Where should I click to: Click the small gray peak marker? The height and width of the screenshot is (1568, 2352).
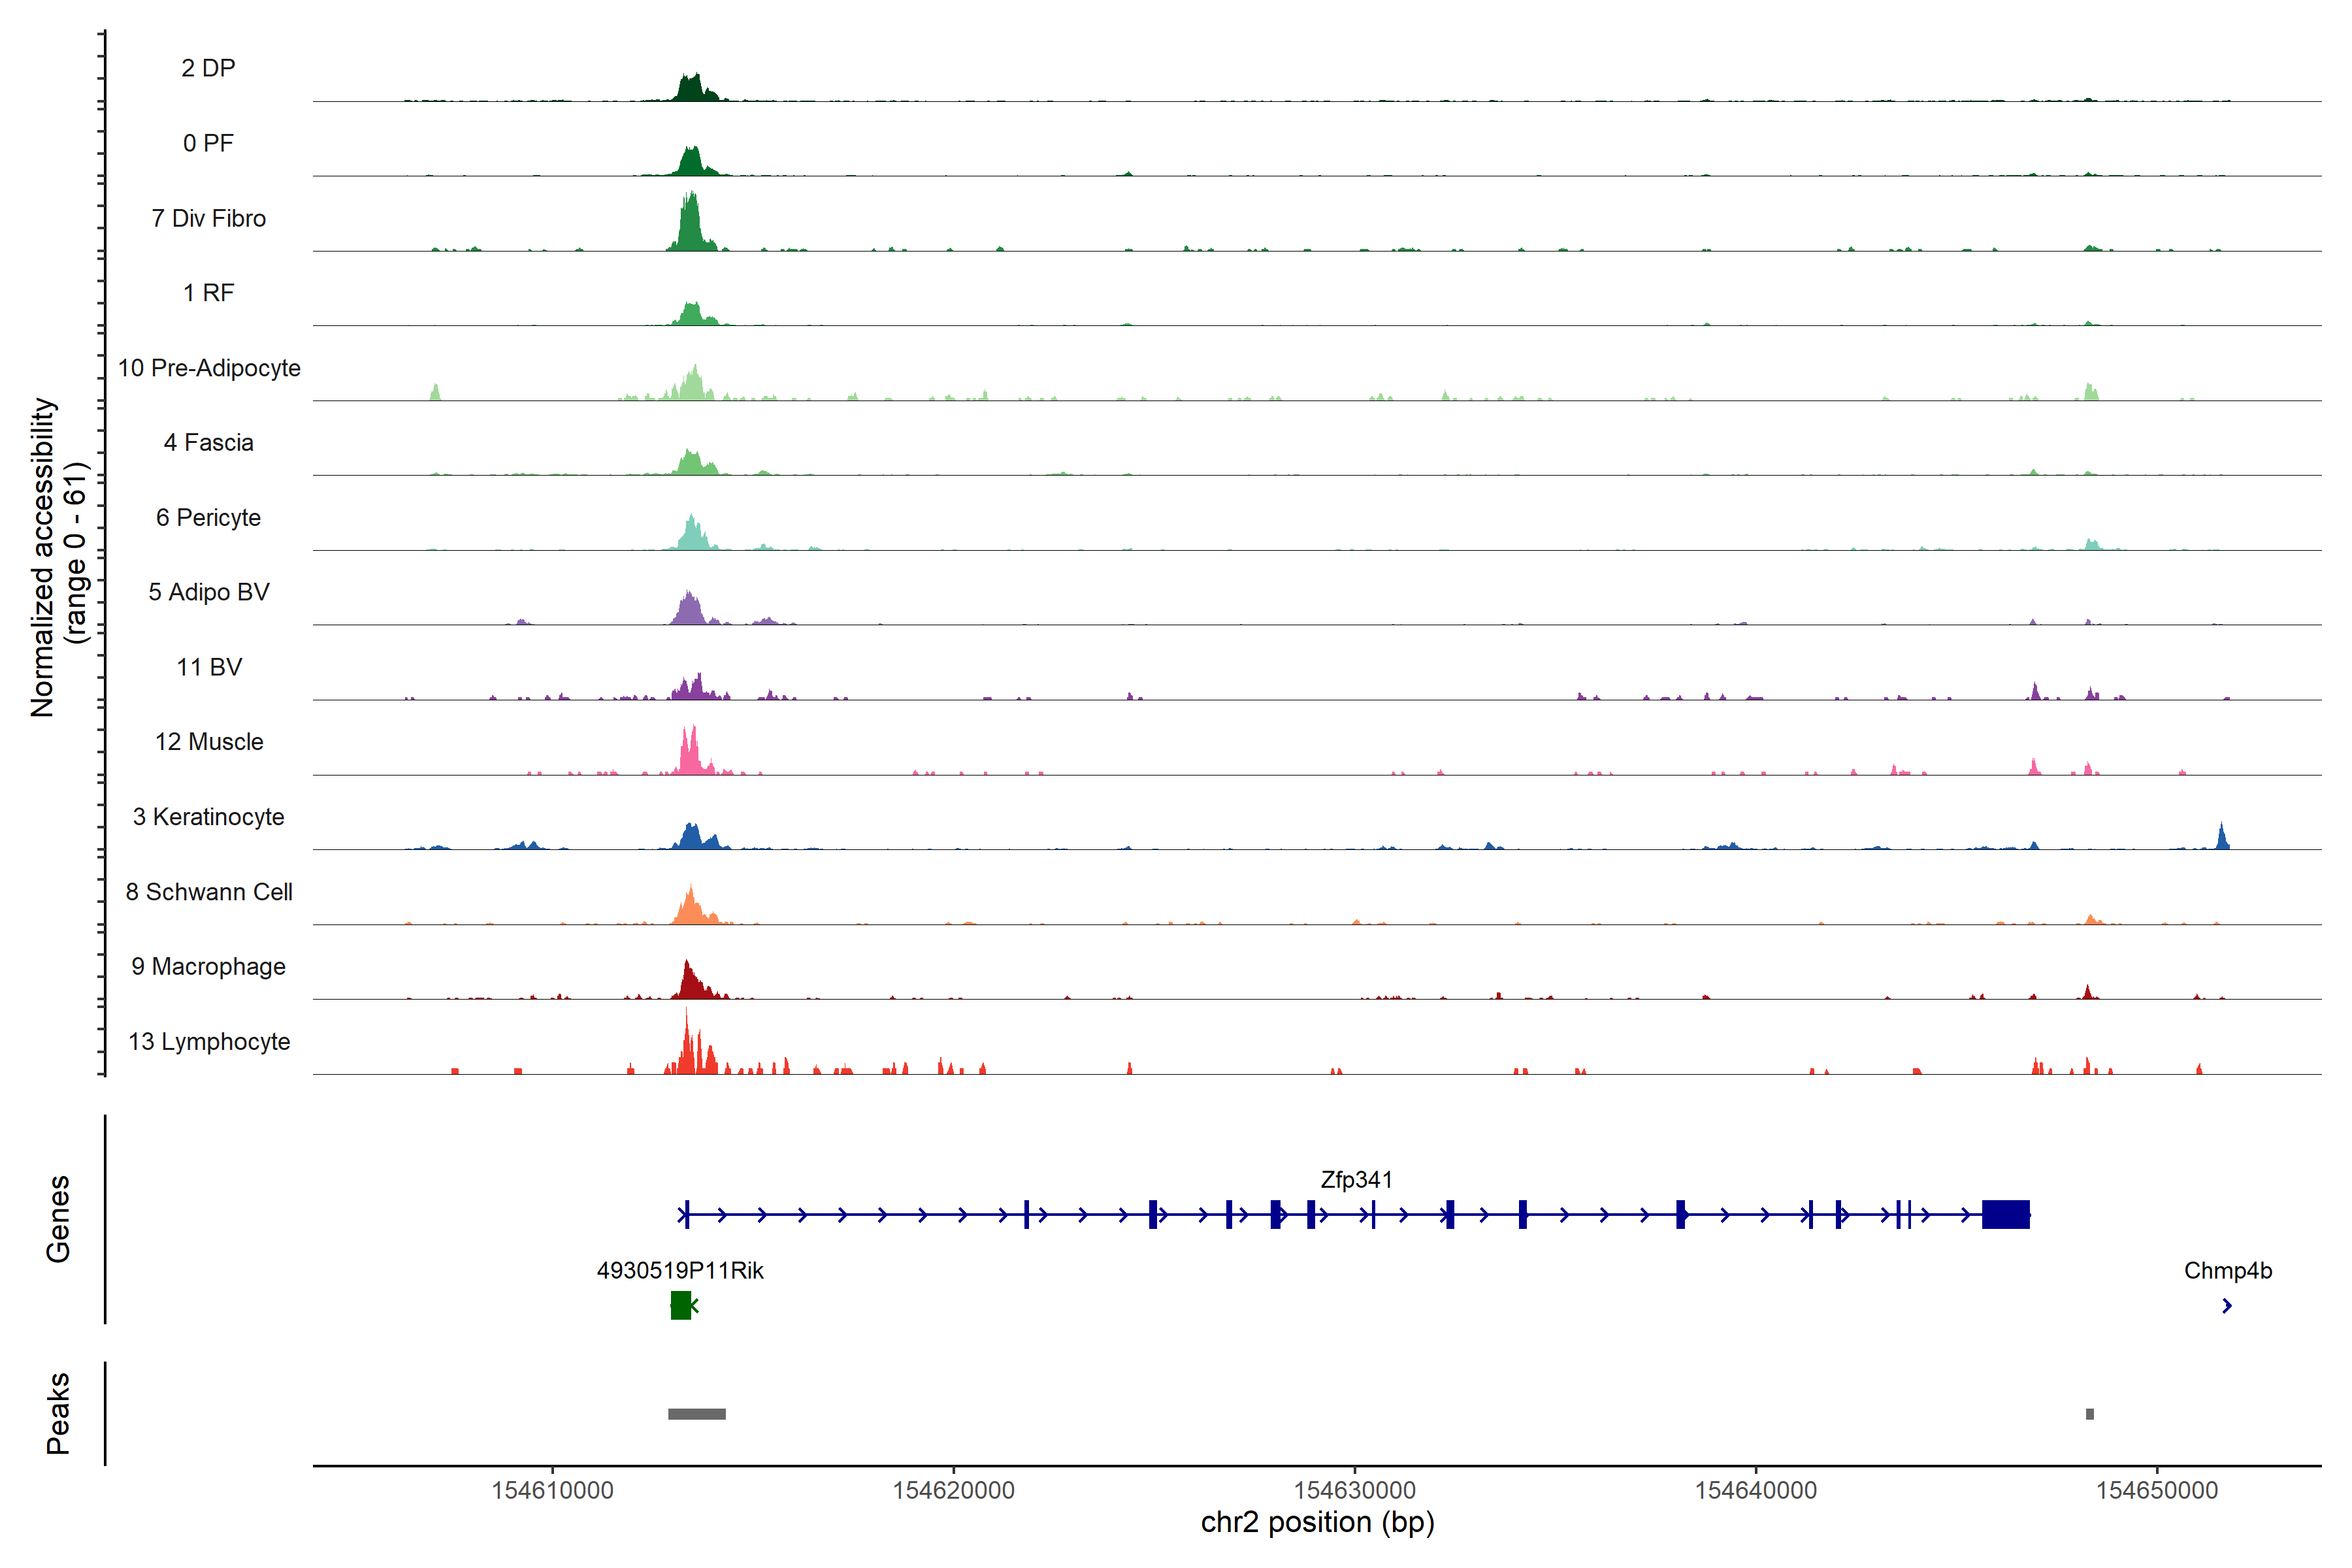(x=2089, y=1413)
